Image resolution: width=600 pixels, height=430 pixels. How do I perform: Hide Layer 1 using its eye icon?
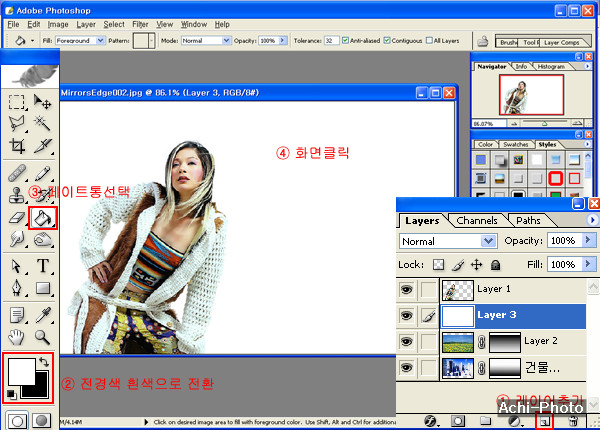(407, 290)
